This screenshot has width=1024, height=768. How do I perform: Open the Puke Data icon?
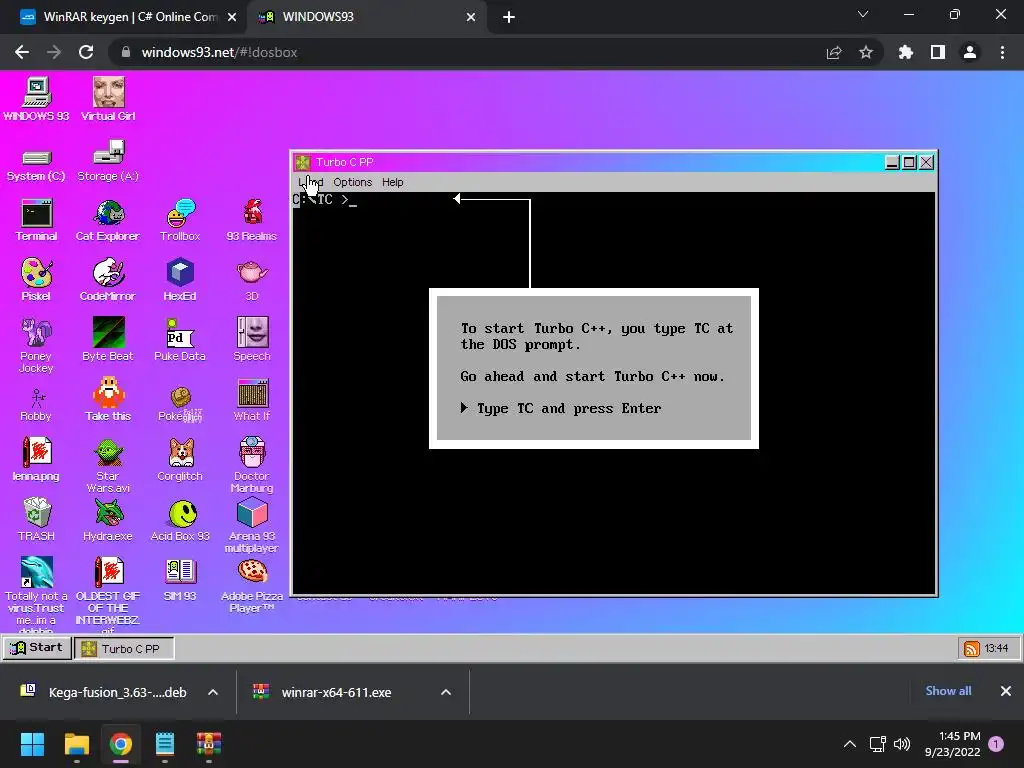pos(180,340)
